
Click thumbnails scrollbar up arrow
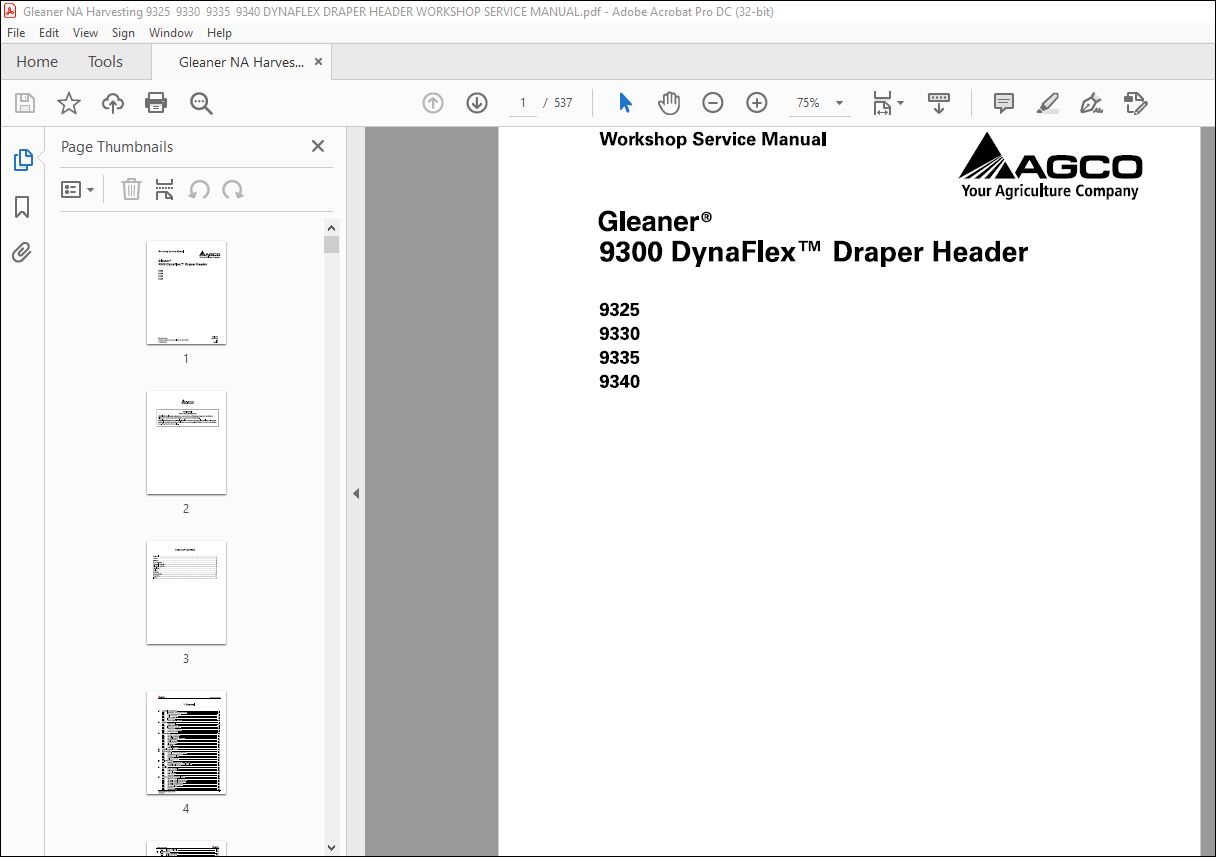[332, 227]
